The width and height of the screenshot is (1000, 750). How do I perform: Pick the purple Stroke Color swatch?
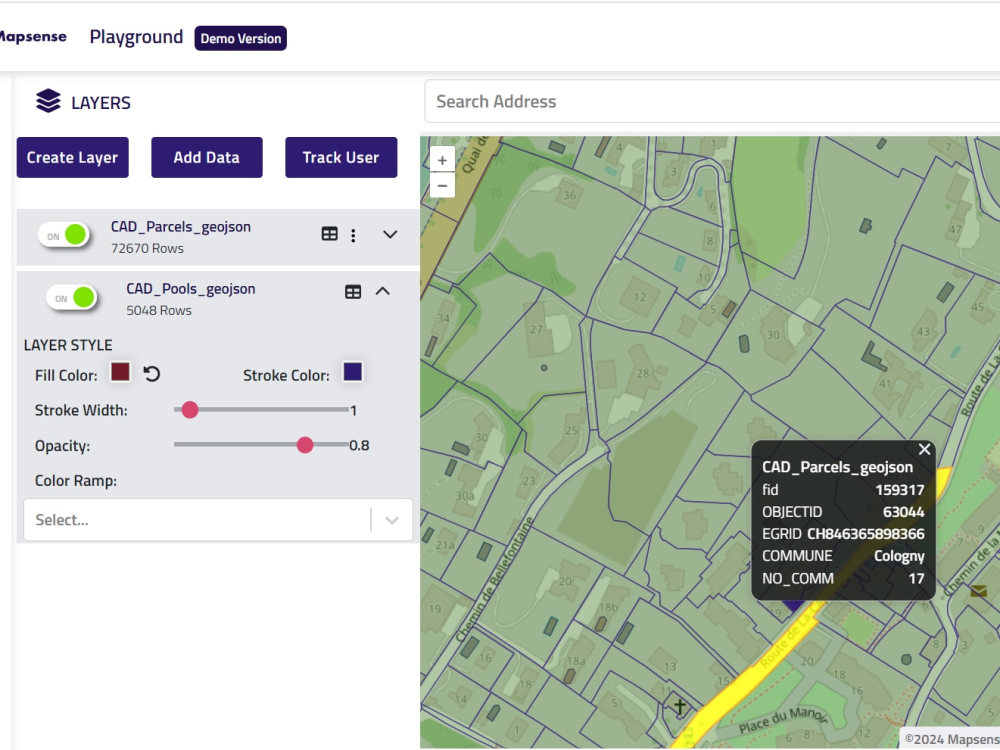point(353,372)
